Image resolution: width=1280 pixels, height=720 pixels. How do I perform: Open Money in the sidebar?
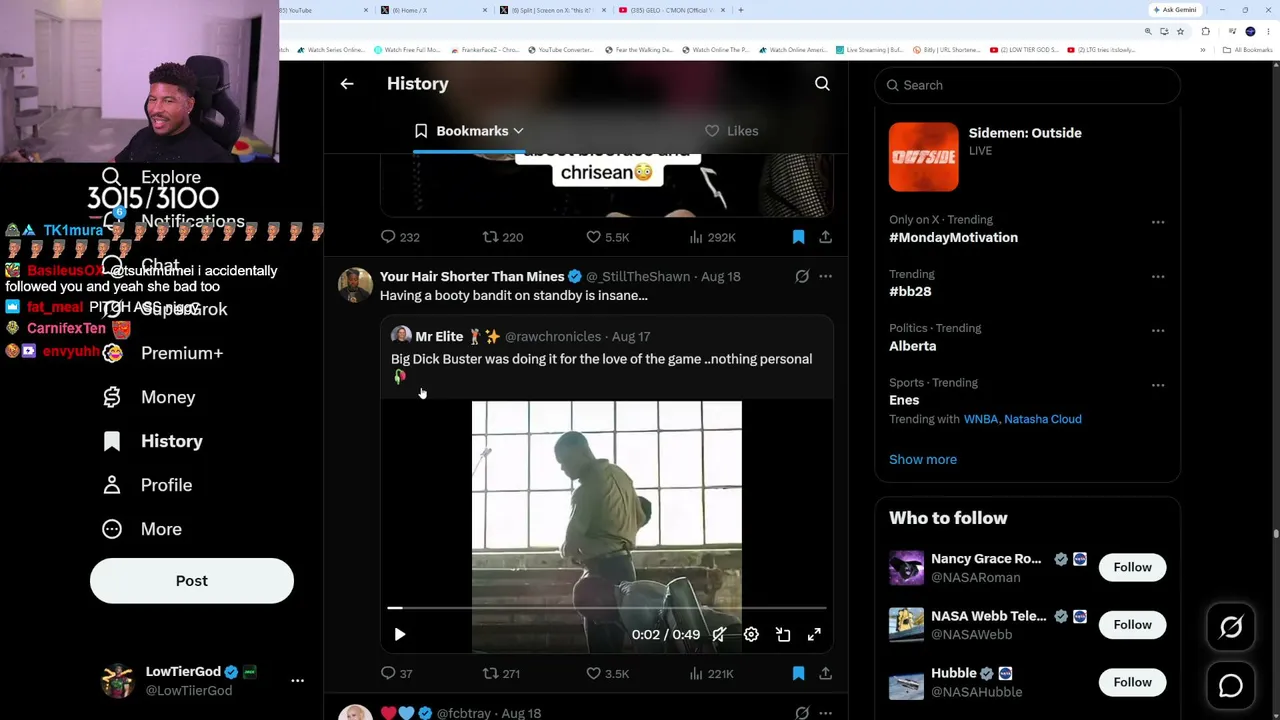tap(148, 397)
